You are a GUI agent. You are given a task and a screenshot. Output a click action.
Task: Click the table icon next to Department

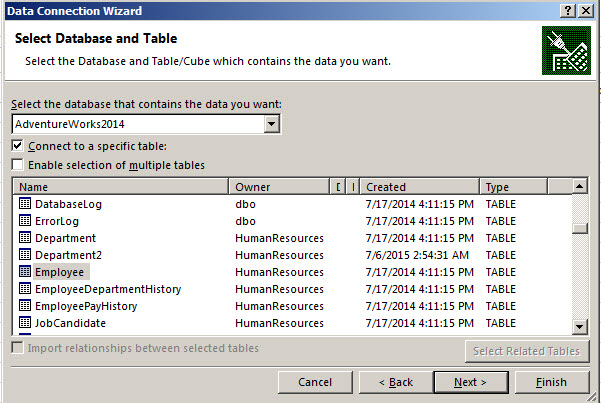[25, 238]
